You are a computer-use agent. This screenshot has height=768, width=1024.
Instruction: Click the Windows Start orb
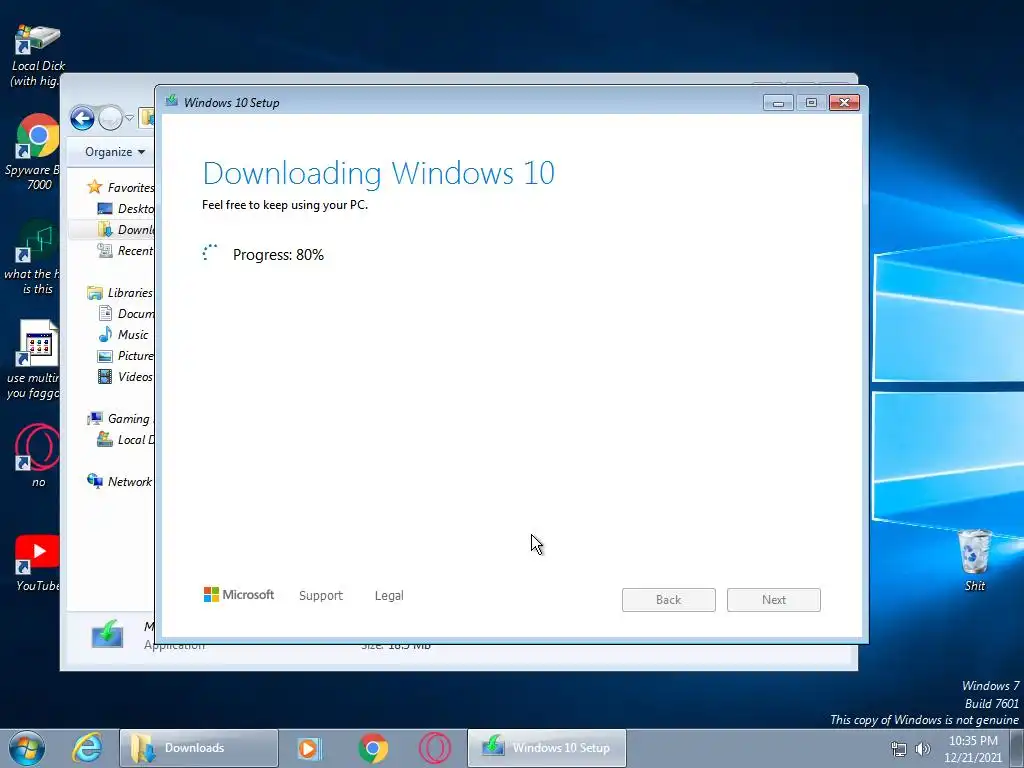click(27, 748)
